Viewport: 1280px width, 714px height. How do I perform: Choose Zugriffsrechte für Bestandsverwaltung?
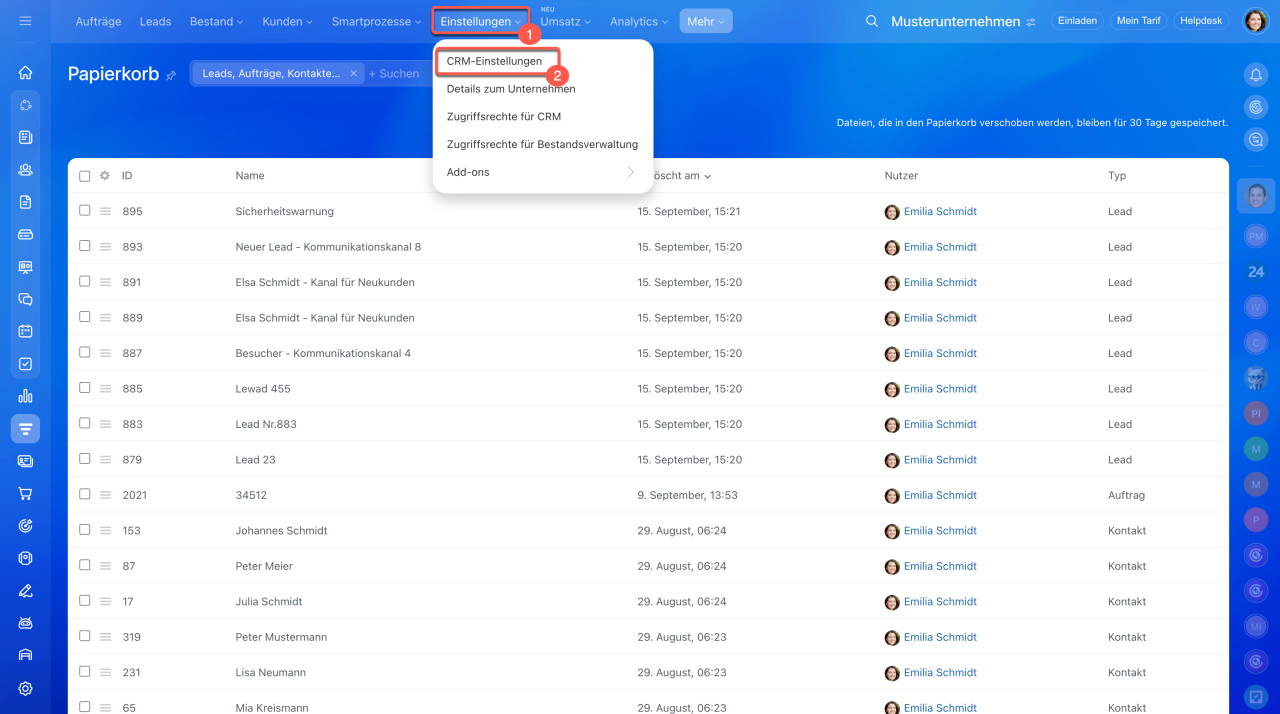click(x=542, y=144)
